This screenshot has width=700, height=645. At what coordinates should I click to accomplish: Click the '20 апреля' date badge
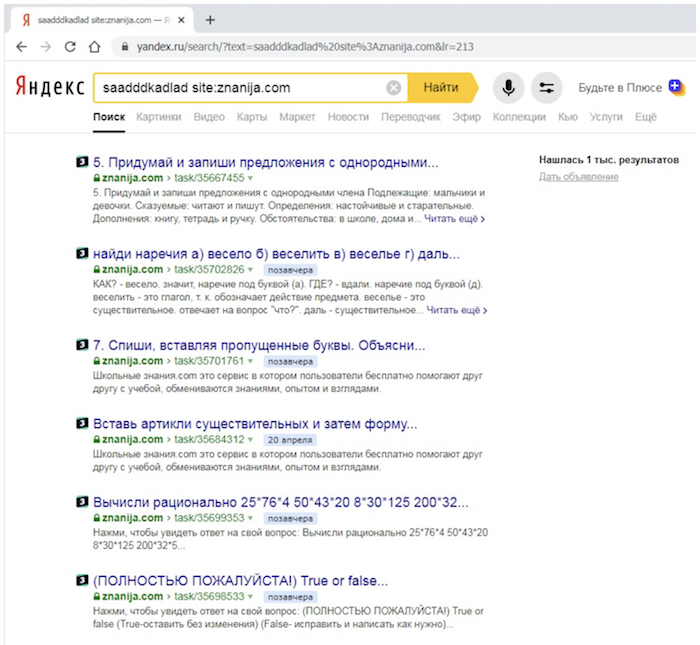click(290, 440)
